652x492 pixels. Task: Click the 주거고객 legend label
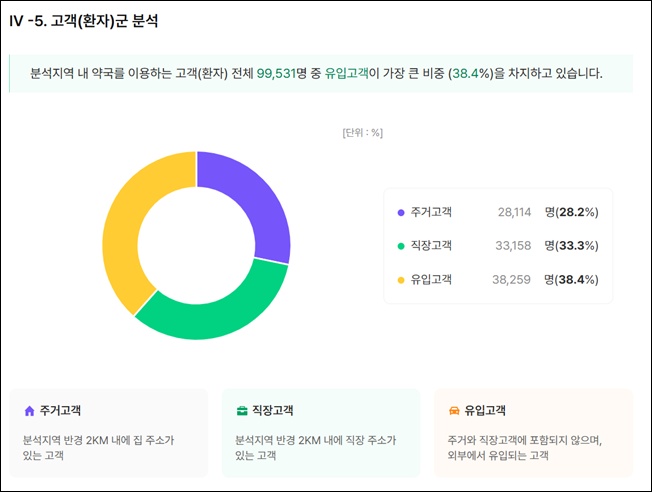coord(431,212)
